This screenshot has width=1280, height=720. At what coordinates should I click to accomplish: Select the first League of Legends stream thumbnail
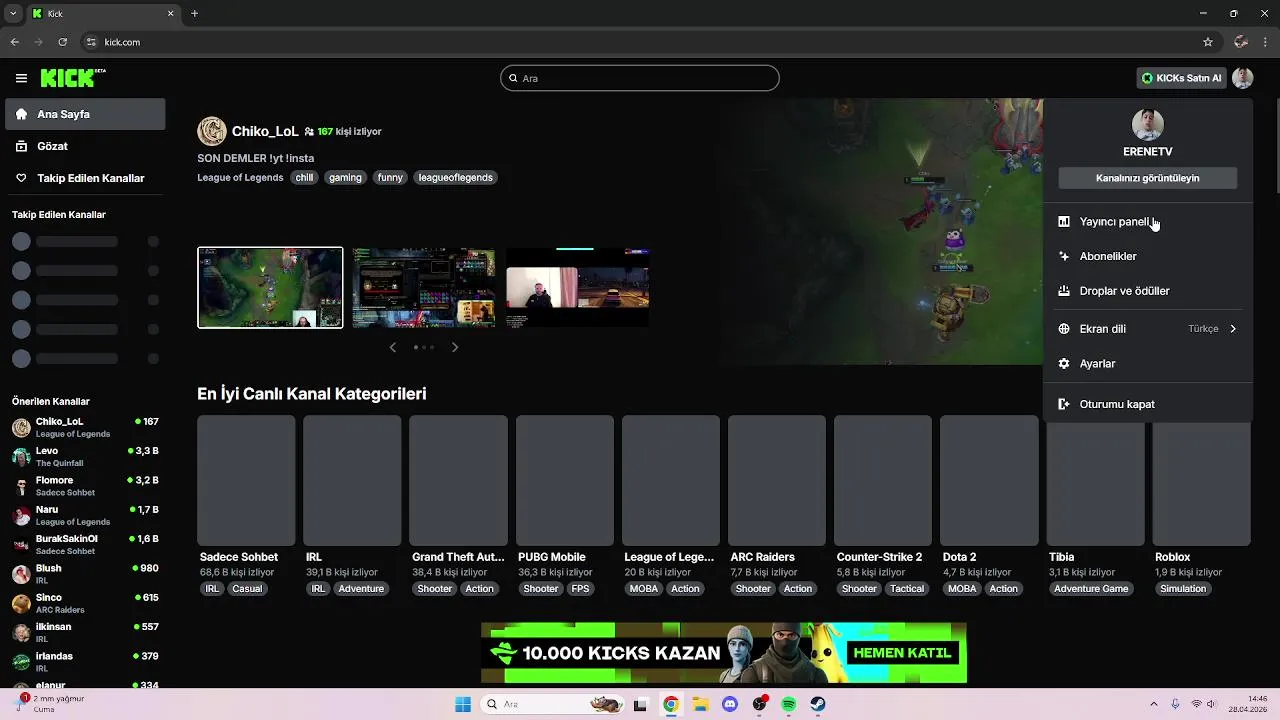(x=270, y=288)
